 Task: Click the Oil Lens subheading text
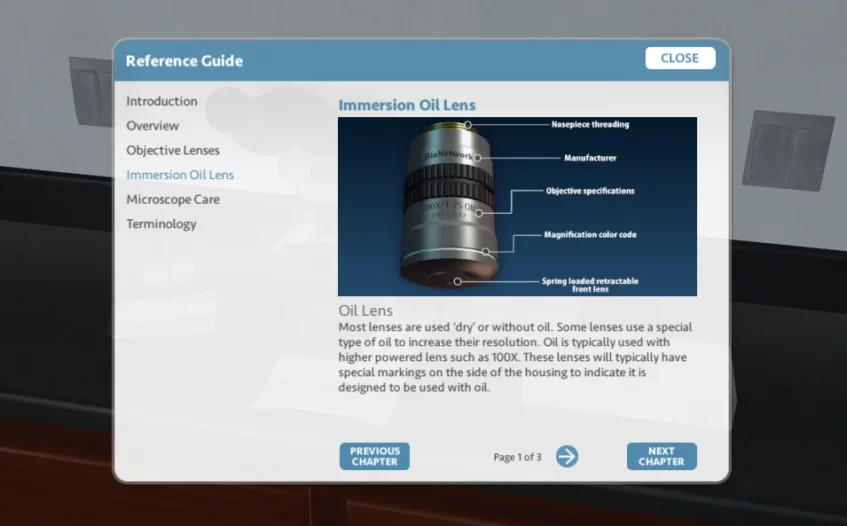click(365, 311)
